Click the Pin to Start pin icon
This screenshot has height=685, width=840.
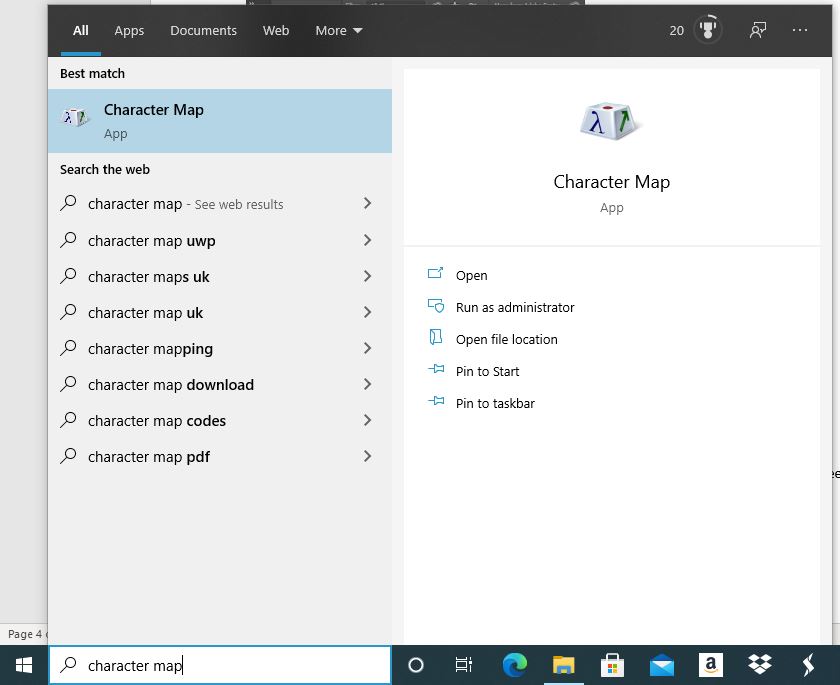436,369
